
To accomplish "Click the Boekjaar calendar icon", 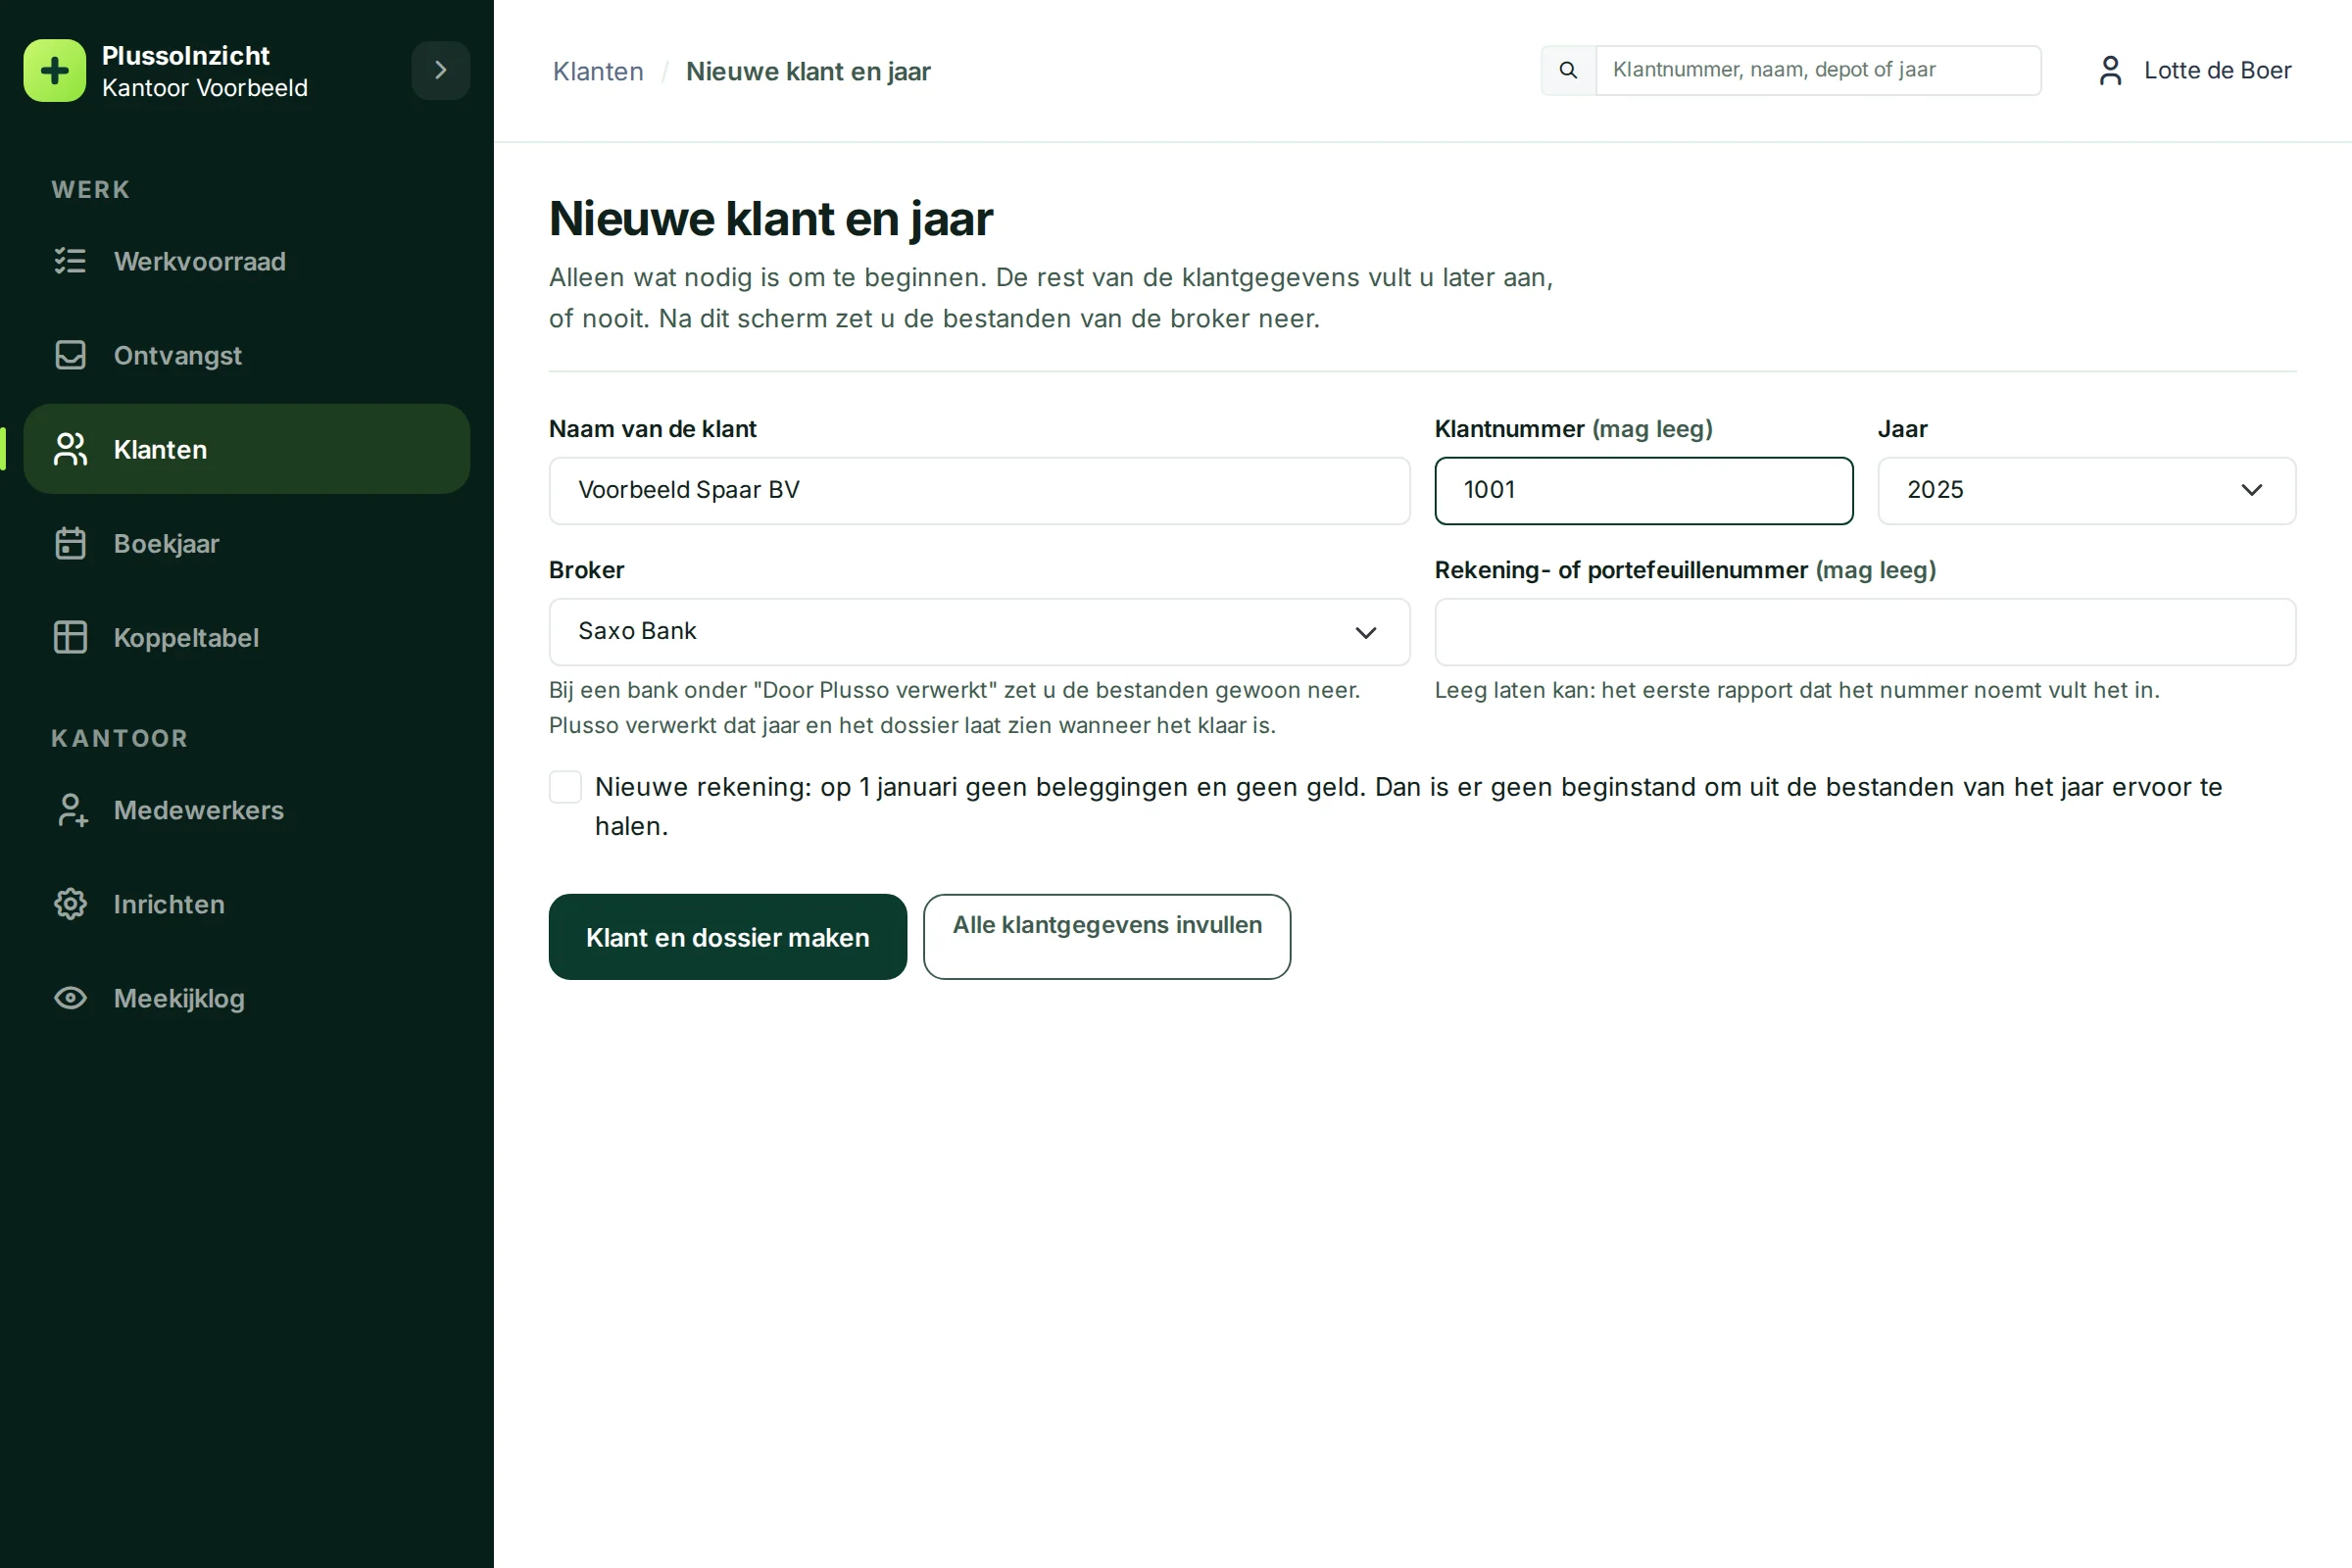I will pyautogui.click(x=70, y=543).
